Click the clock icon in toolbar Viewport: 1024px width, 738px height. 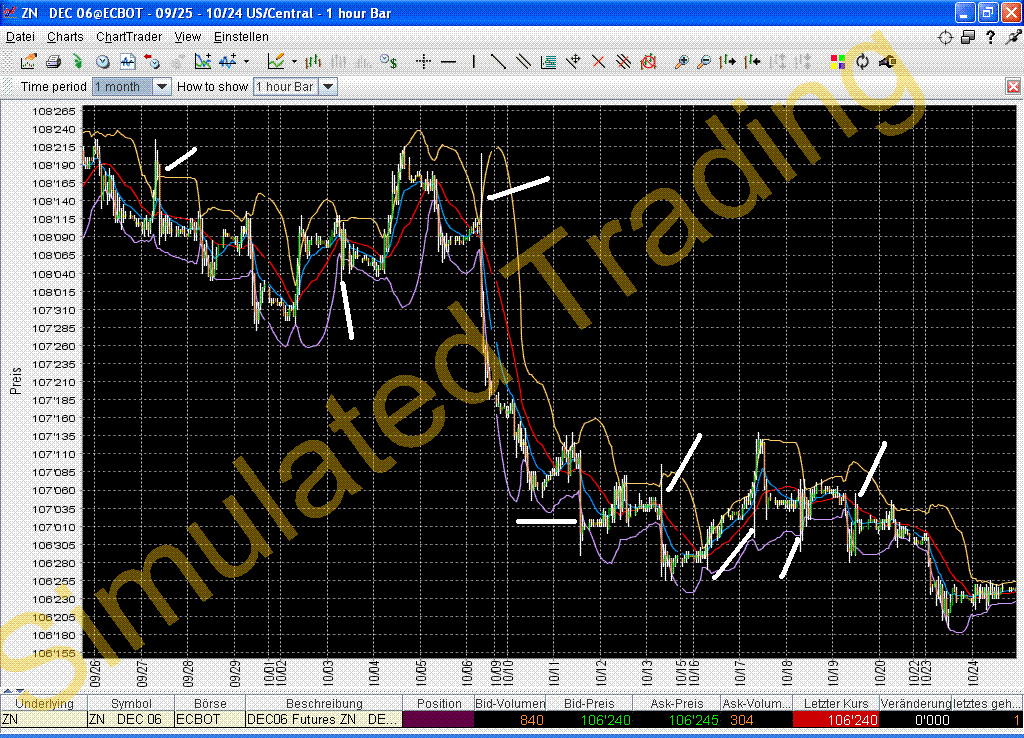click(x=103, y=62)
